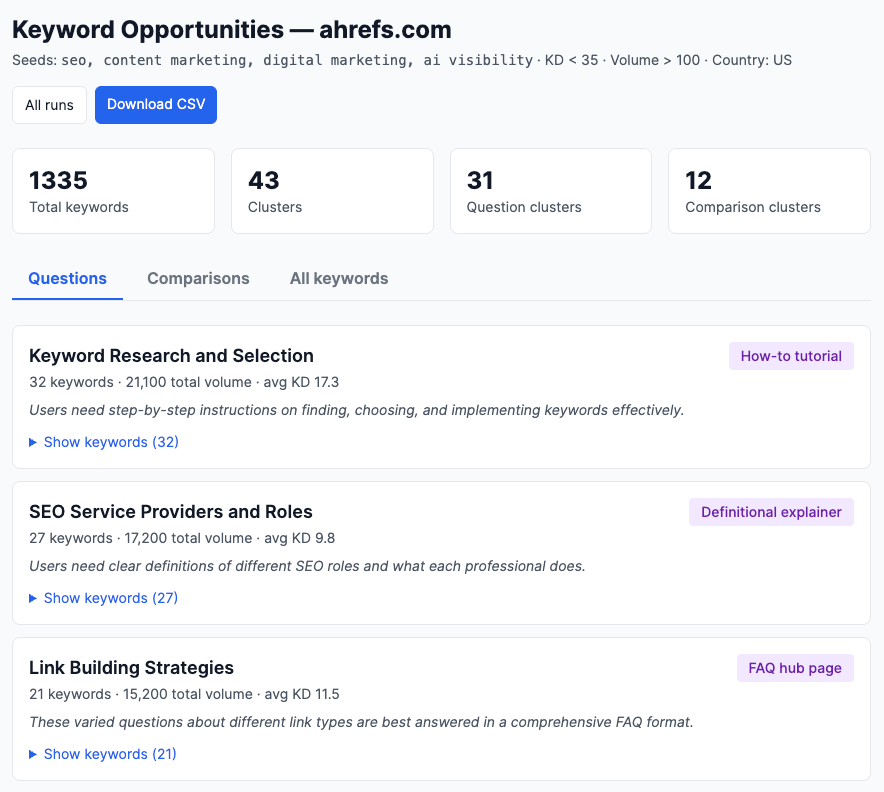Expand Show keywords for Link Building Strategies
The height and width of the screenshot is (792, 884).
(110, 754)
